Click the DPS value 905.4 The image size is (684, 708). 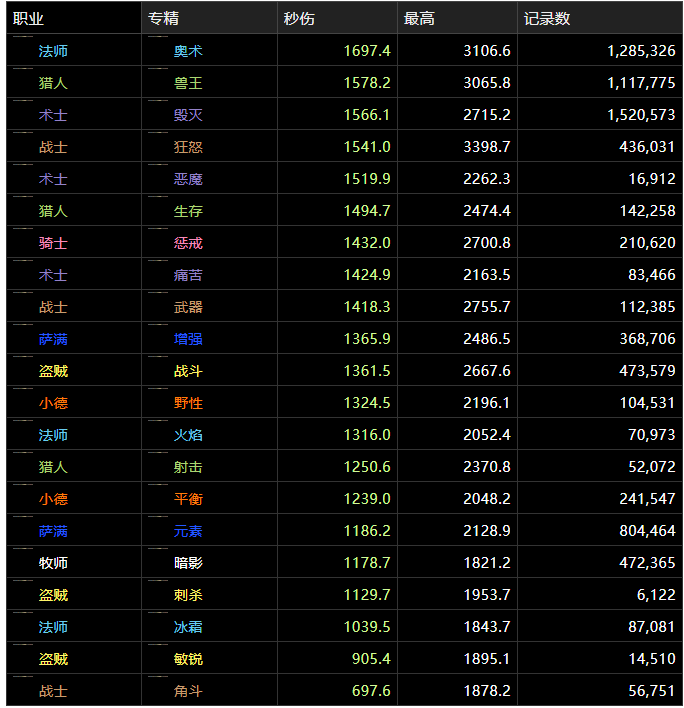pyautogui.click(x=371, y=659)
